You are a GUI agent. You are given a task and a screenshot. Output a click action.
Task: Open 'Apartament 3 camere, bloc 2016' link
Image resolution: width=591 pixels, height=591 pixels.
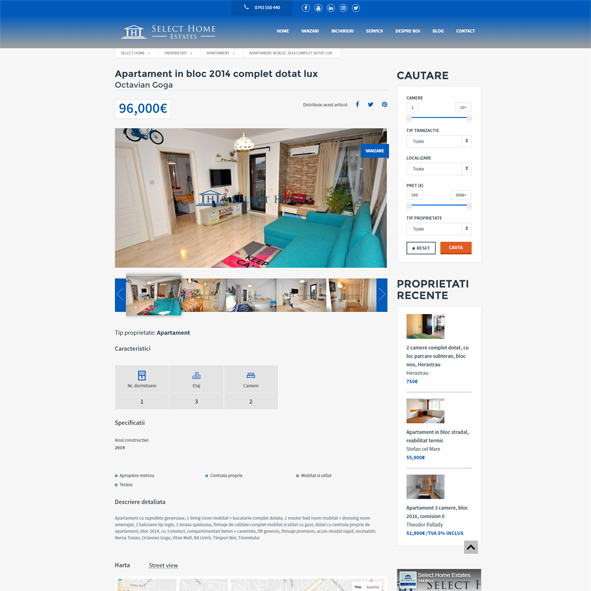(437, 512)
